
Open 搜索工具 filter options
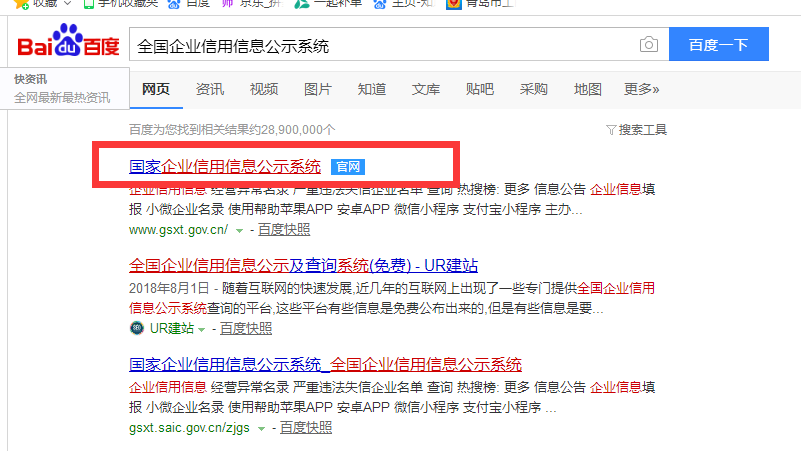point(637,130)
